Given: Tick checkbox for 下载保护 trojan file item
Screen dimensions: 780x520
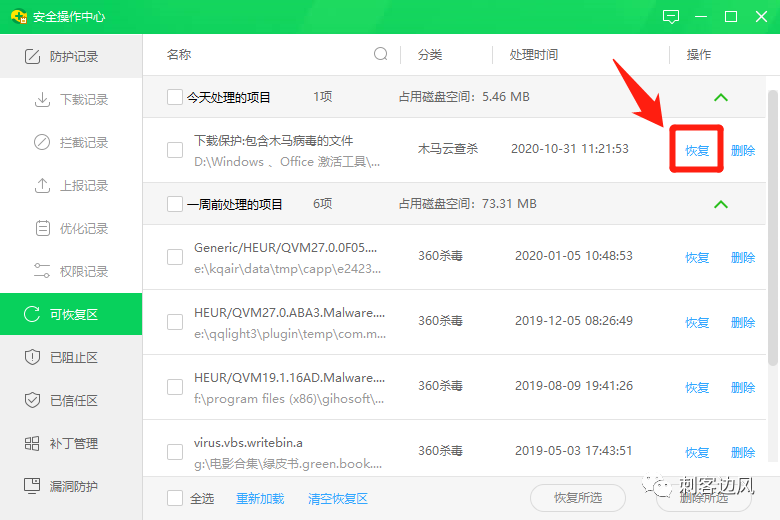Looking at the screenshot, I should (175, 150).
